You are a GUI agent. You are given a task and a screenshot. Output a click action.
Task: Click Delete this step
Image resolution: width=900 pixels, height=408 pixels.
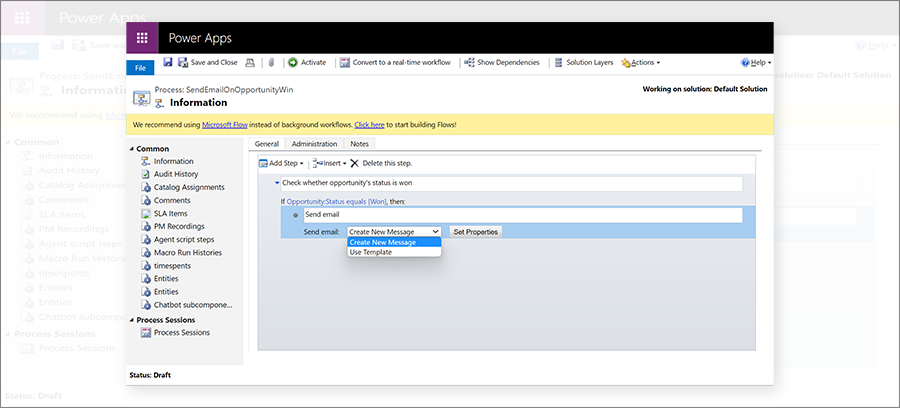[x=382, y=164]
